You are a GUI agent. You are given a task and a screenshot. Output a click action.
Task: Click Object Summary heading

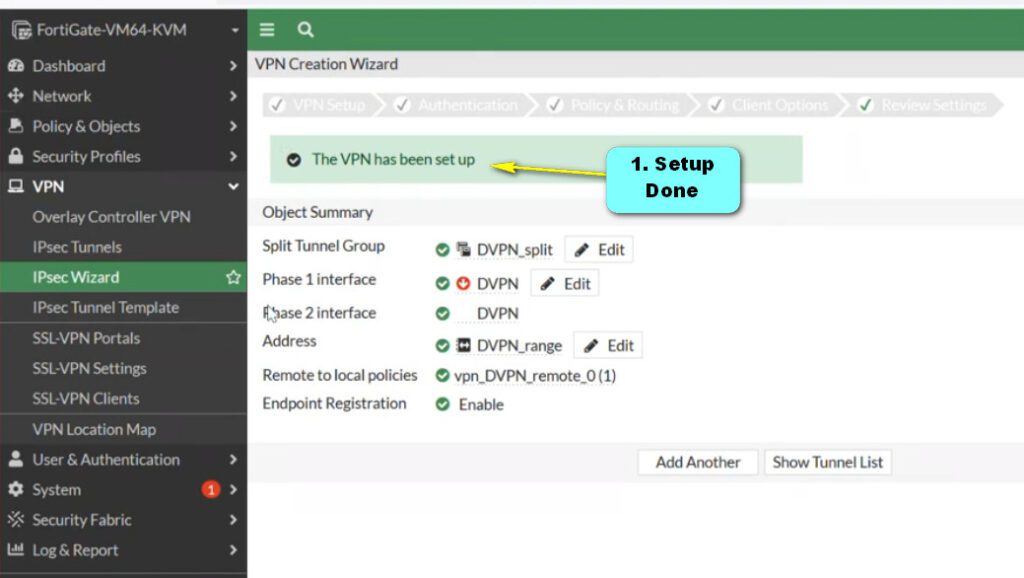pos(317,212)
